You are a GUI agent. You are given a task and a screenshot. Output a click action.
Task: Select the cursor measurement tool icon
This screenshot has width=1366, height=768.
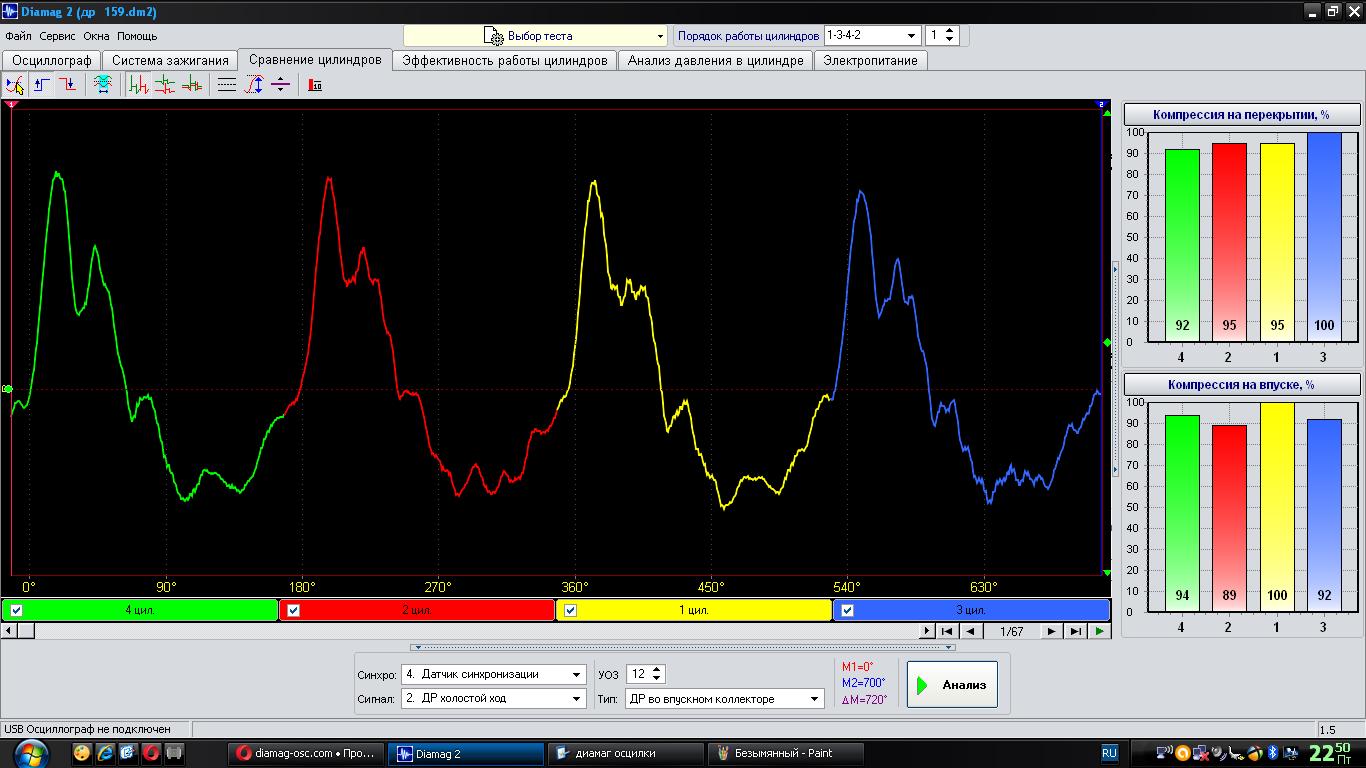(15, 85)
